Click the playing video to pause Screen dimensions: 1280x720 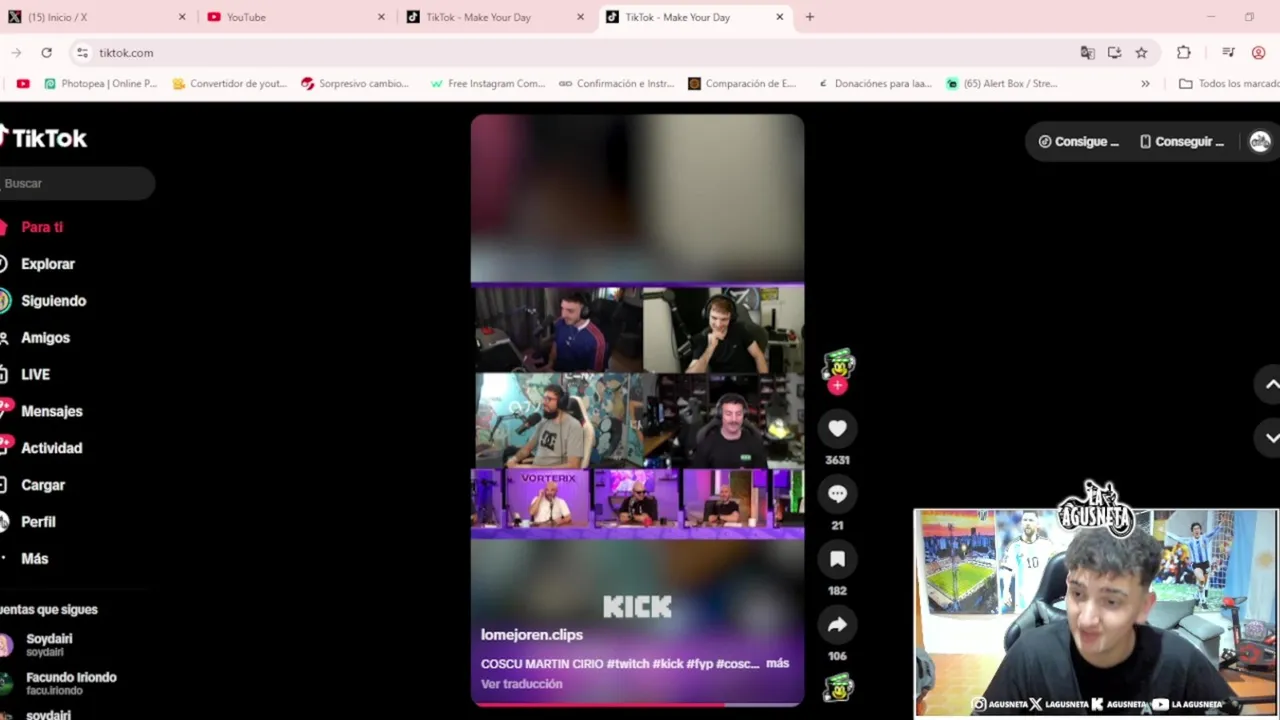click(x=637, y=410)
